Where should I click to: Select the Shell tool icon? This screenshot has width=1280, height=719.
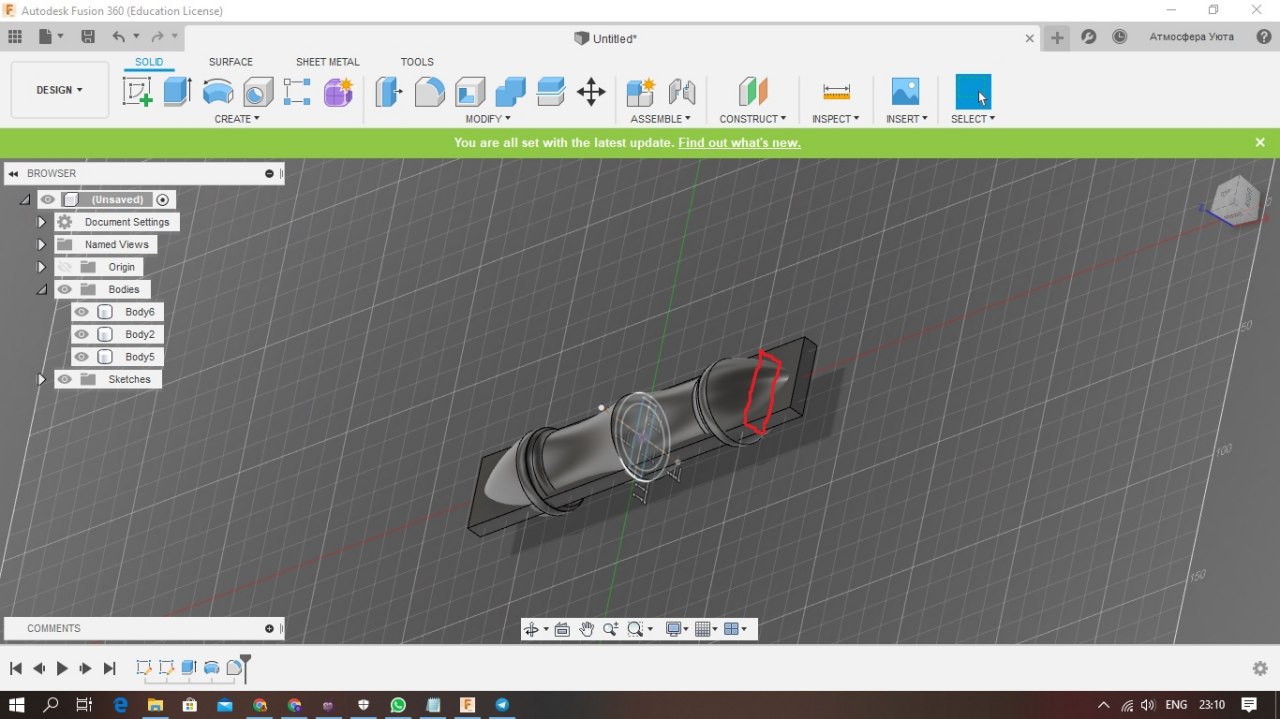(x=470, y=92)
